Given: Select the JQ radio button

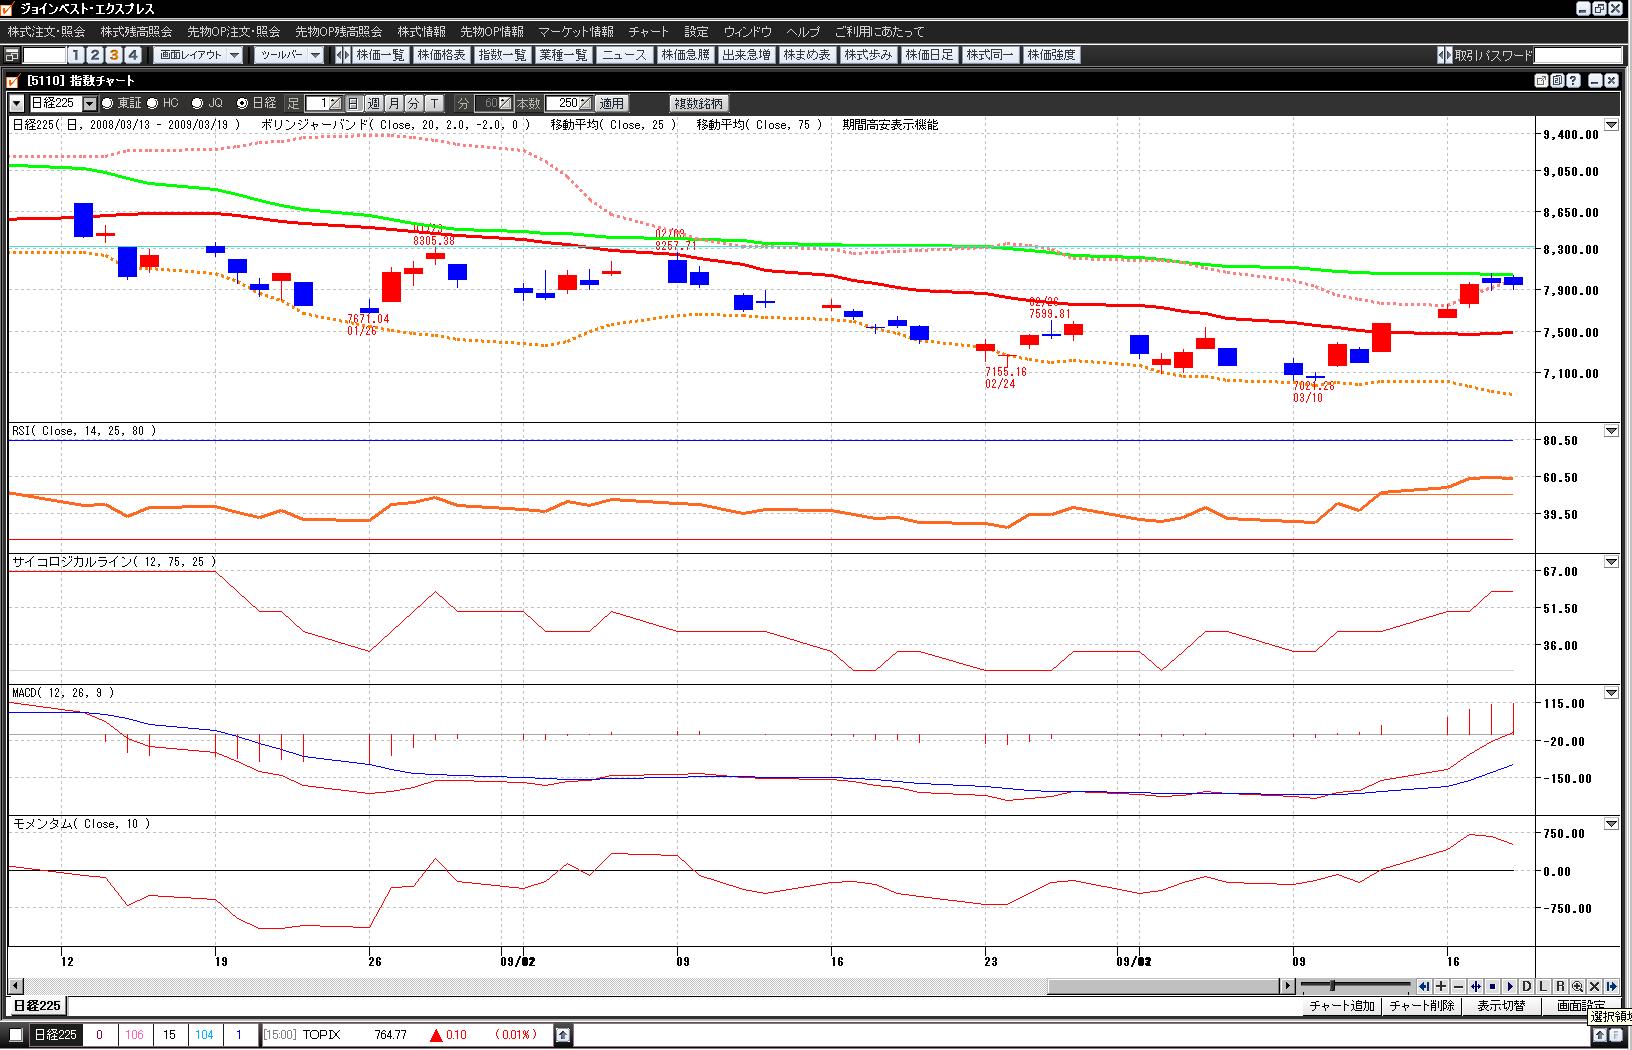Looking at the screenshot, I should (x=197, y=103).
